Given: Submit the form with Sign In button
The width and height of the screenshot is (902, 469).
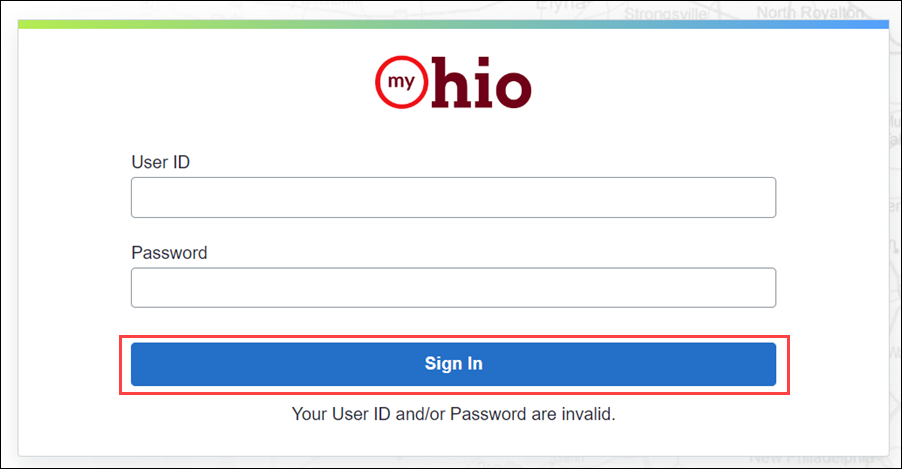Looking at the screenshot, I should coord(453,364).
